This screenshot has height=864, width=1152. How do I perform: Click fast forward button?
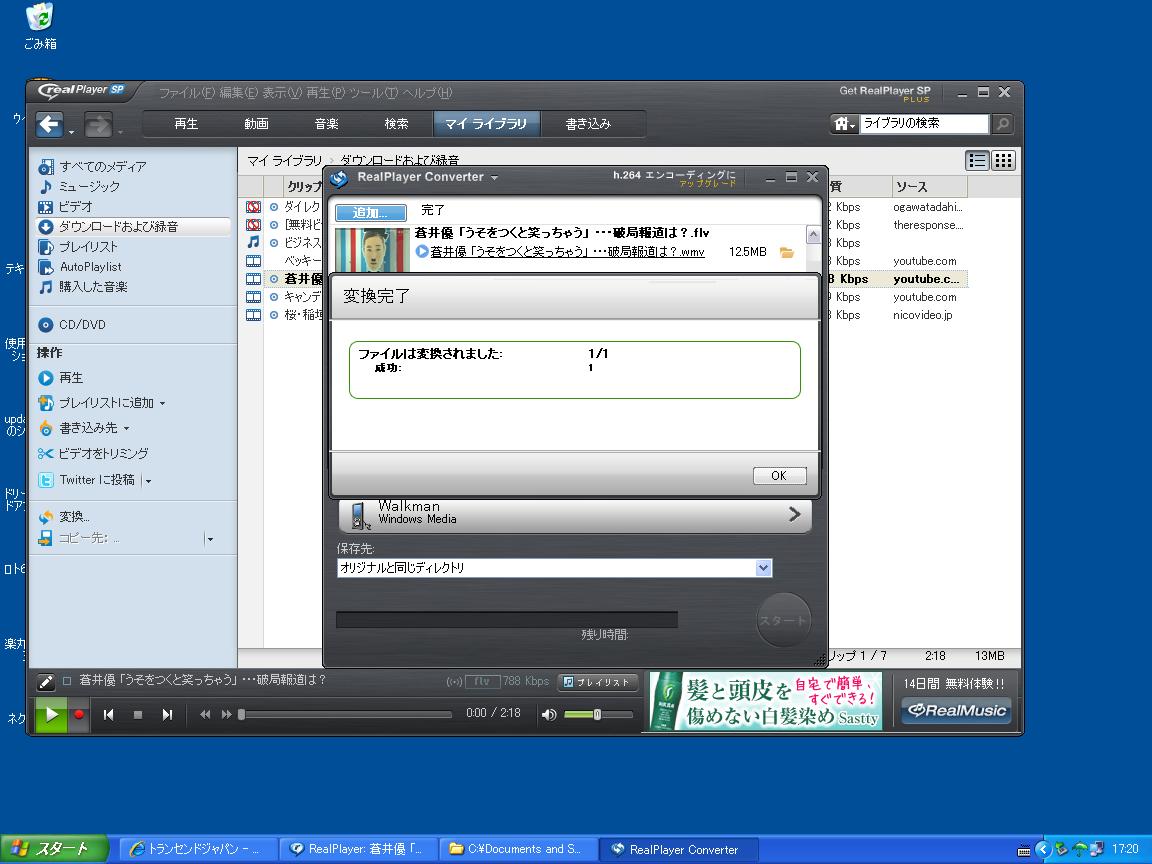pyautogui.click(x=226, y=715)
